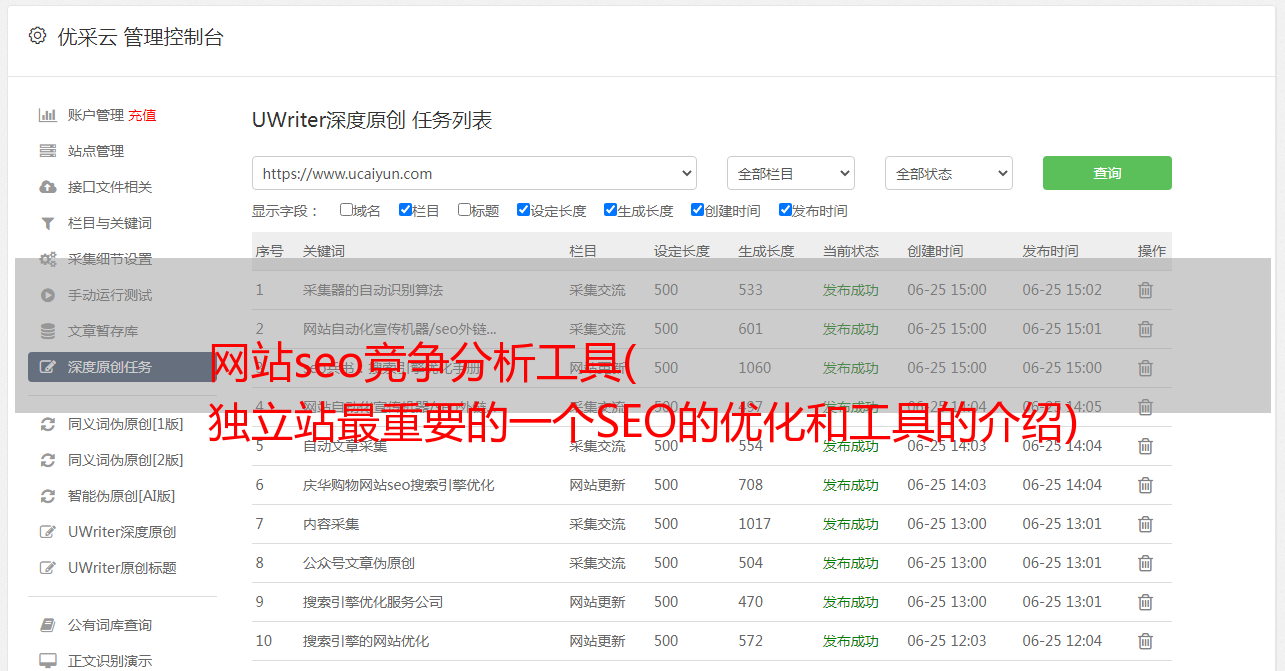Open UWriter深度原创 sidebar link

coord(122,532)
